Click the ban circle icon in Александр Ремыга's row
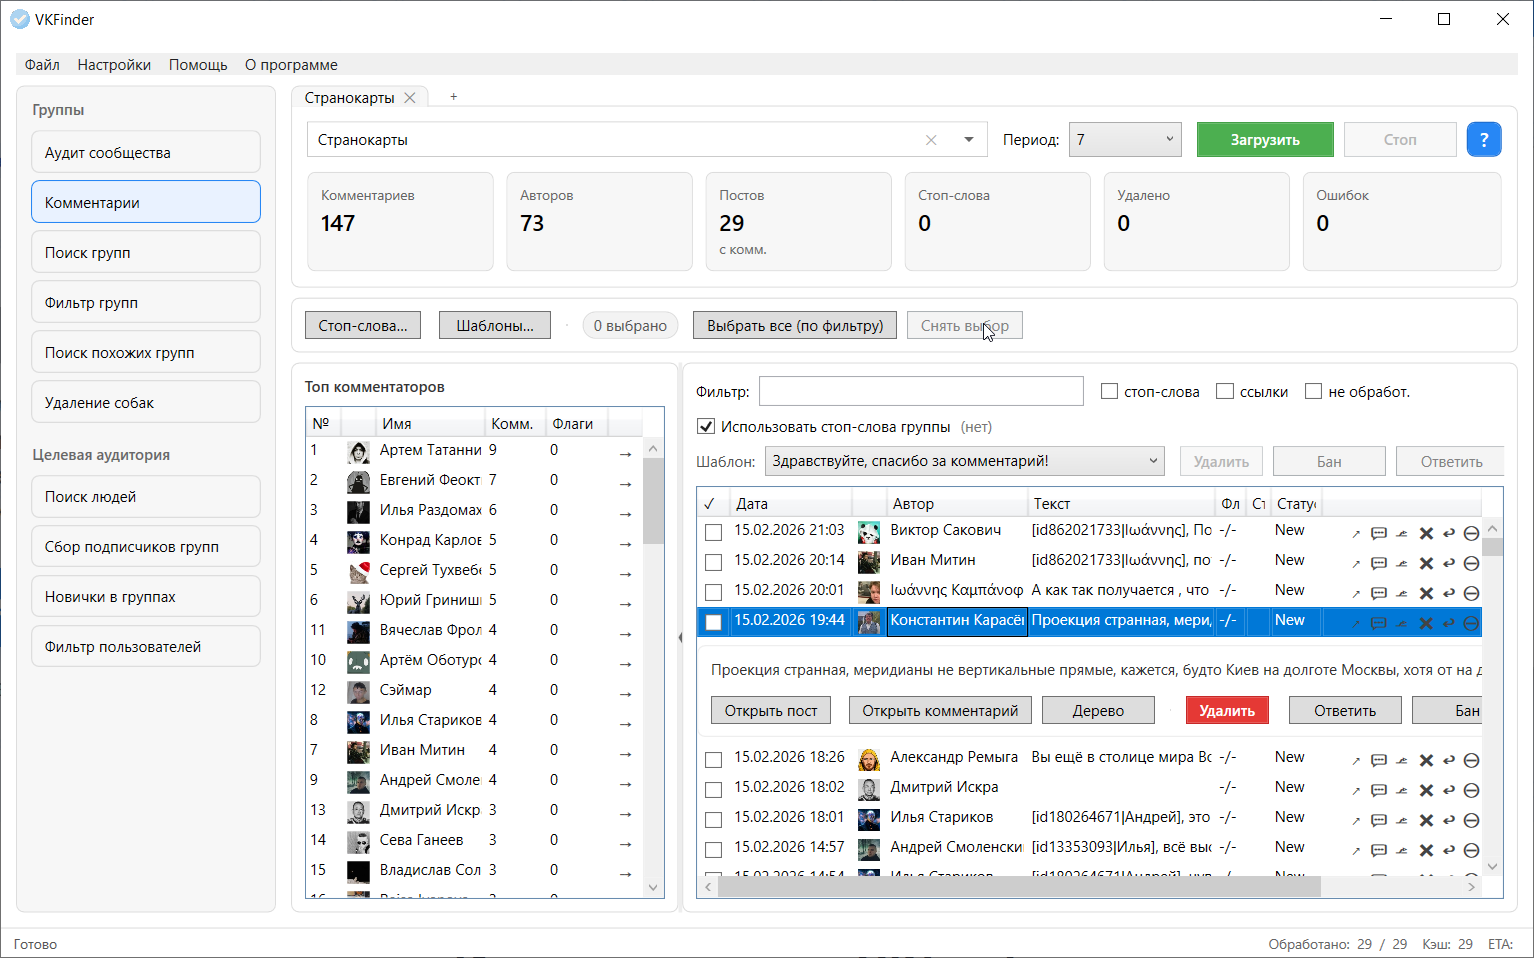Image resolution: width=1534 pixels, height=958 pixels. pyautogui.click(x=1471, y=760)
